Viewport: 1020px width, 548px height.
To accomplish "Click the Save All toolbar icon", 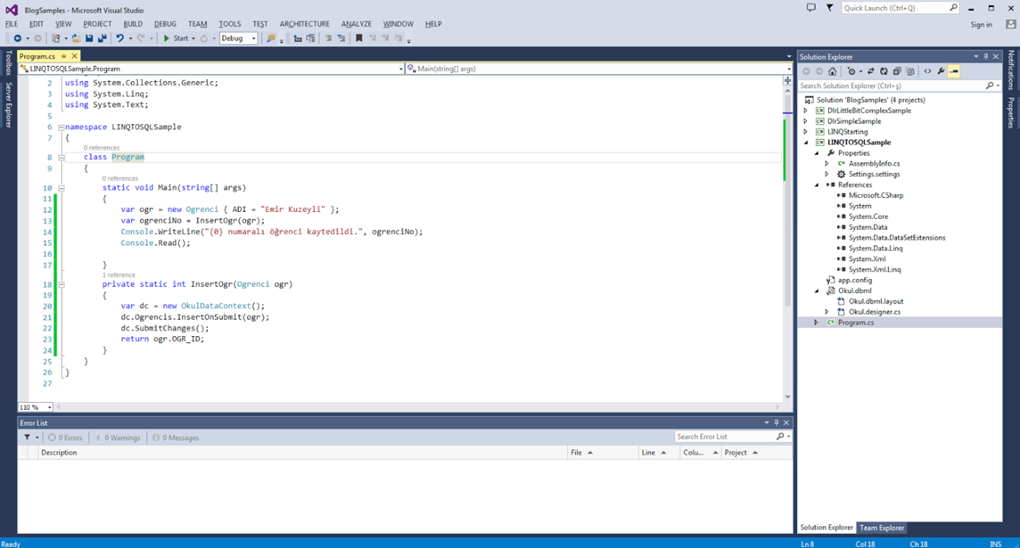I will [x=102, y=38].
